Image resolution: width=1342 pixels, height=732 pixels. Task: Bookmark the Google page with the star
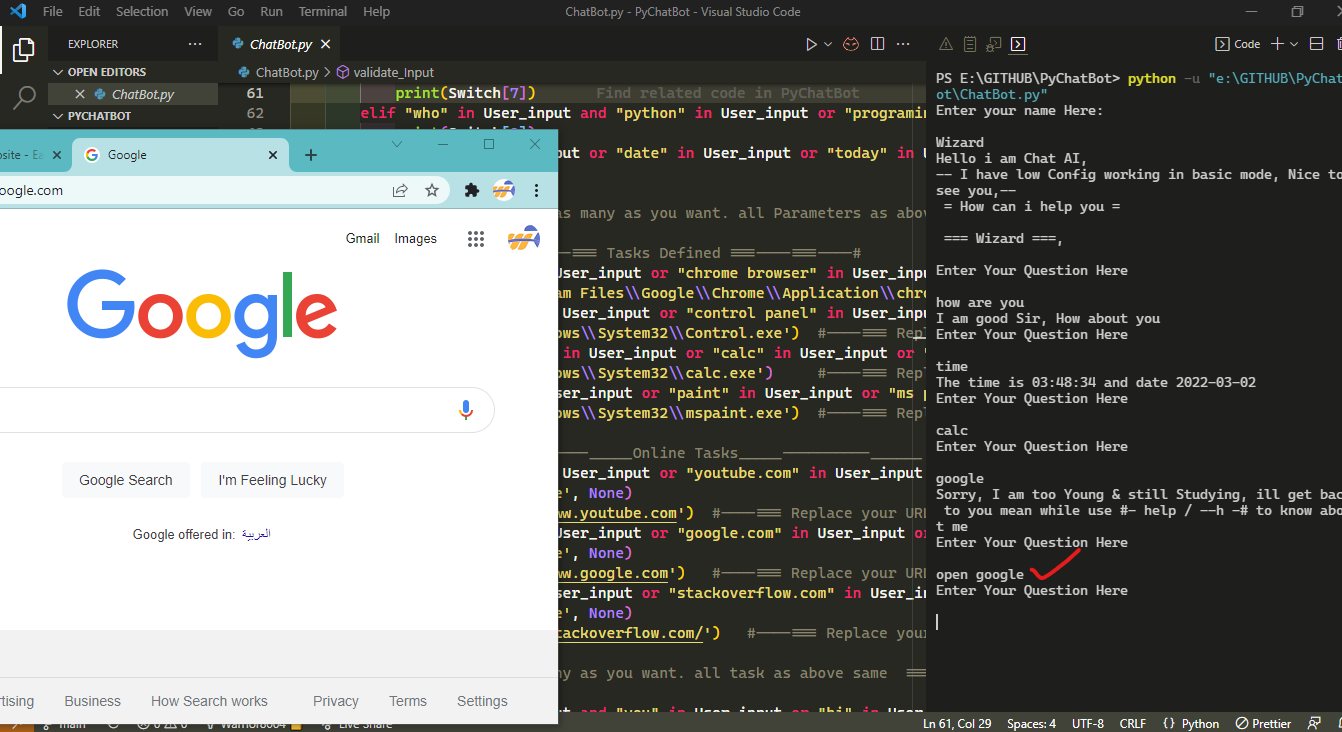coord(431,189)
